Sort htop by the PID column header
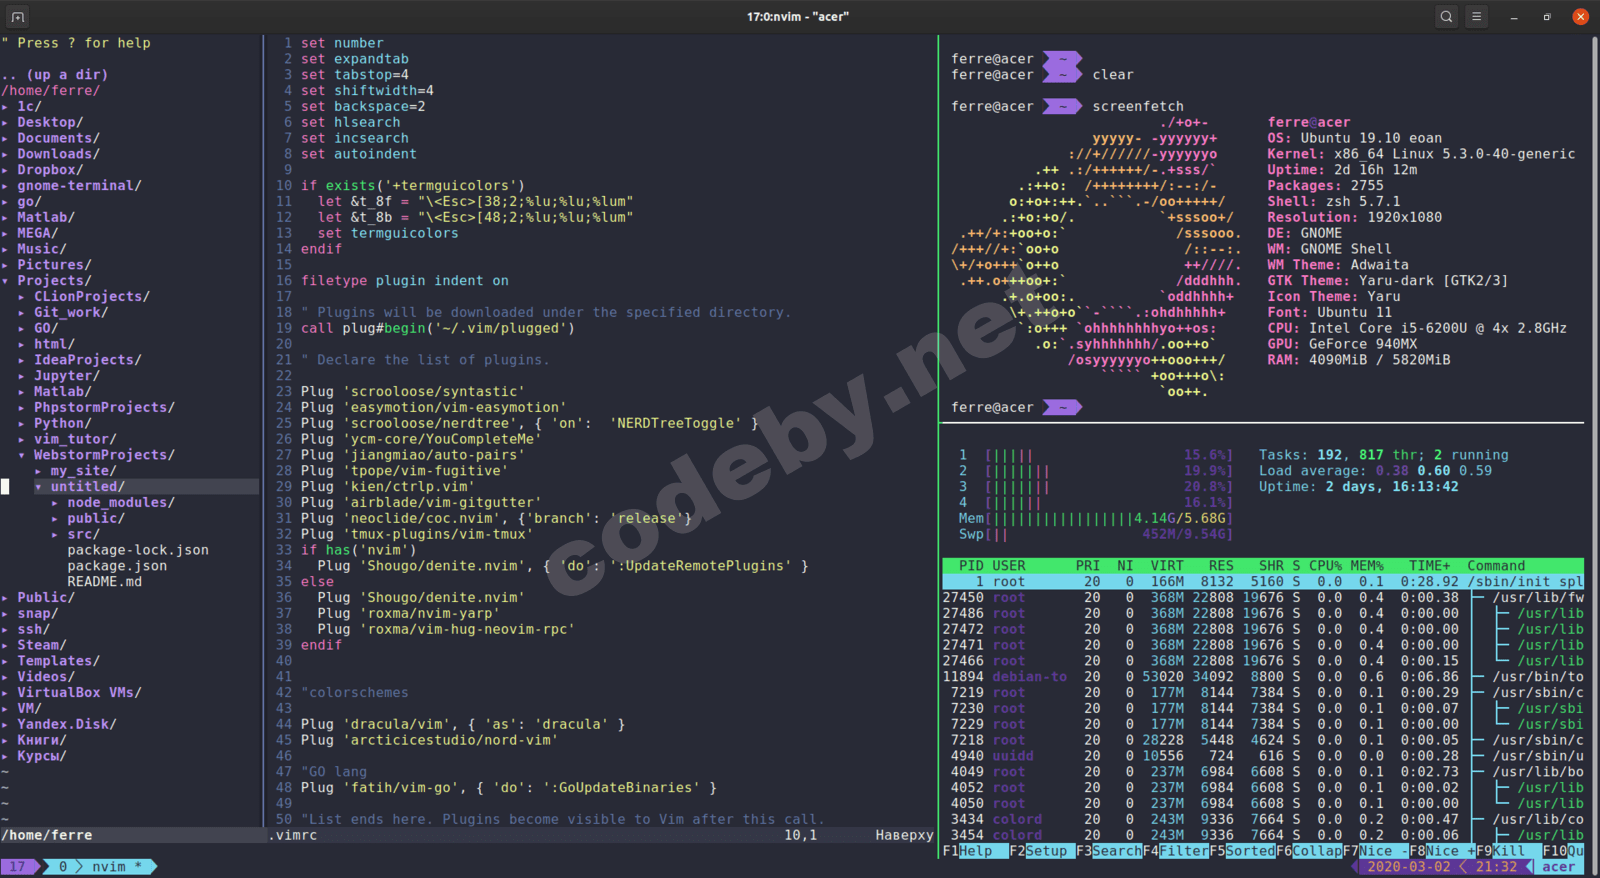The image size is (1600, 878). [971, 566]
